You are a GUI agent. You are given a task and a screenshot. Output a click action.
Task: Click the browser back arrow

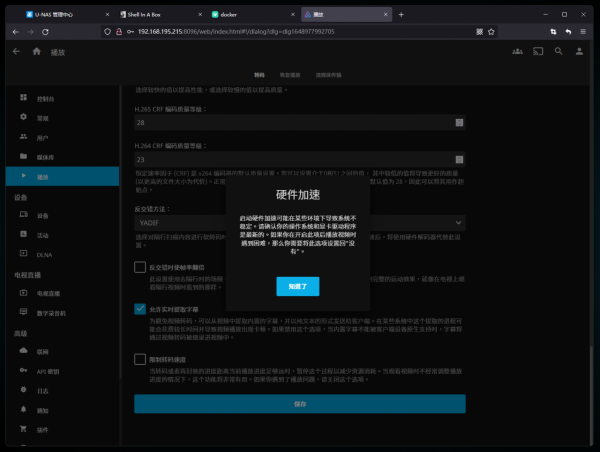(16, 32)
